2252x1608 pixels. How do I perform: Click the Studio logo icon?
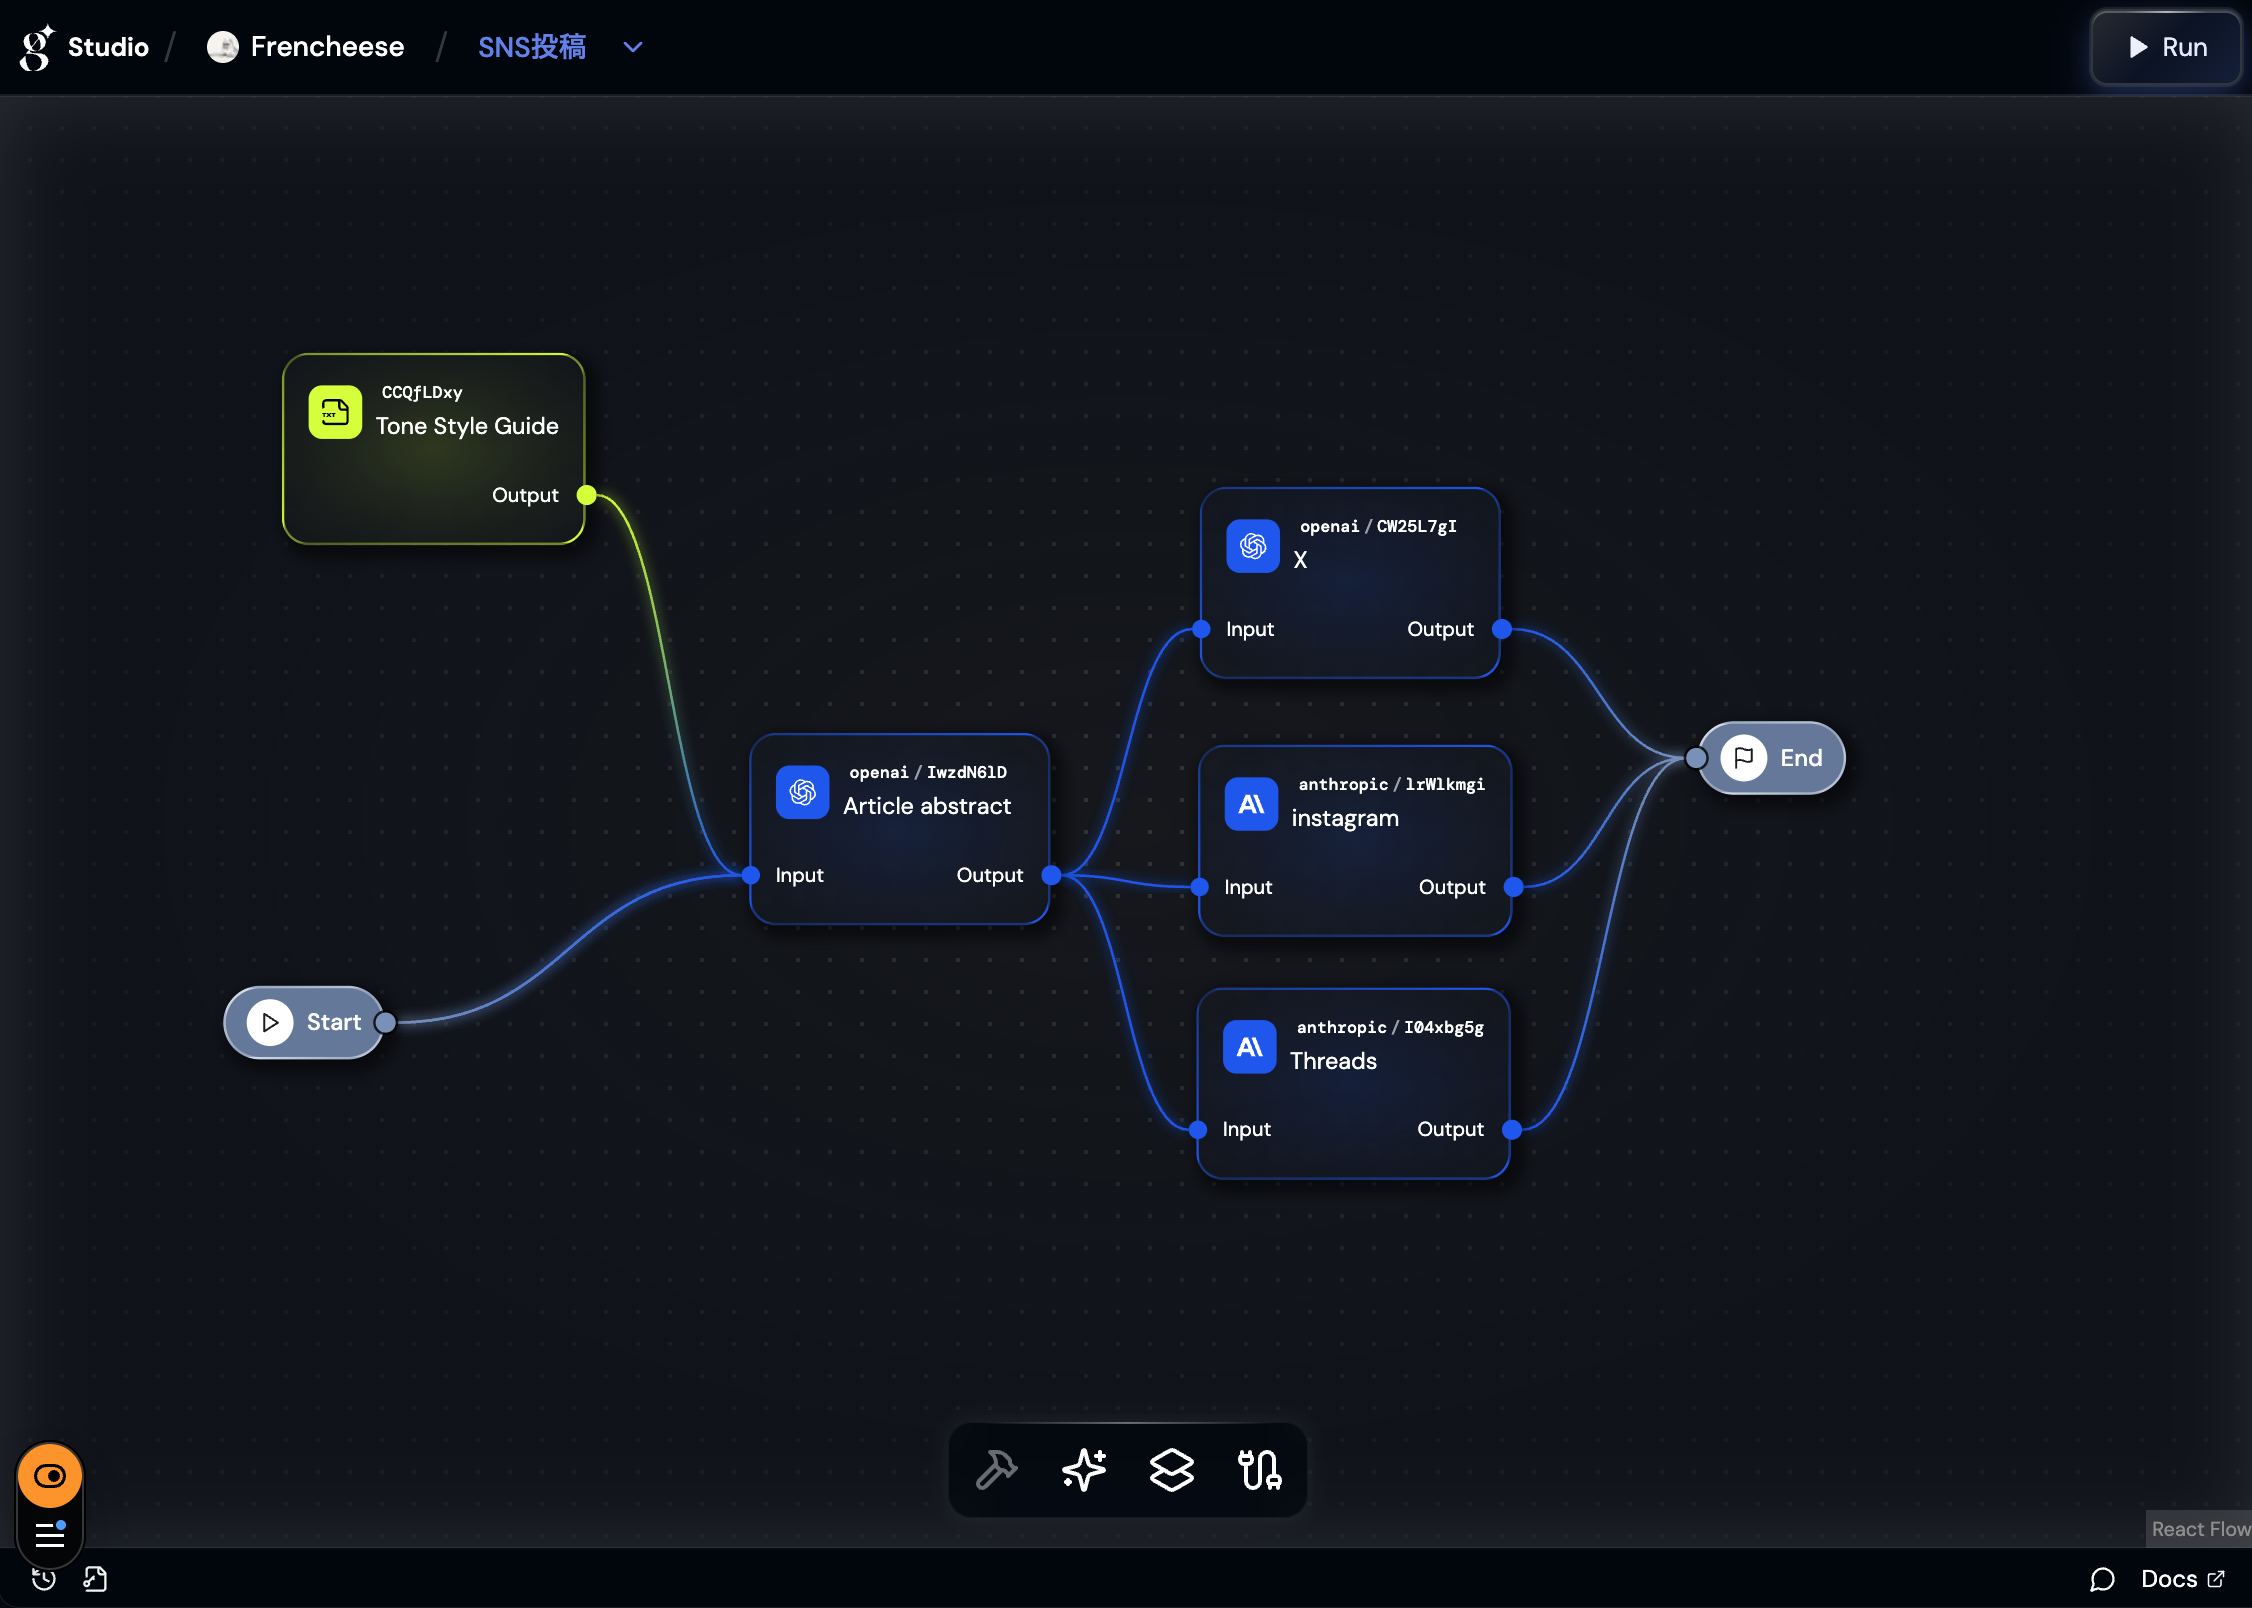[36, 47]
